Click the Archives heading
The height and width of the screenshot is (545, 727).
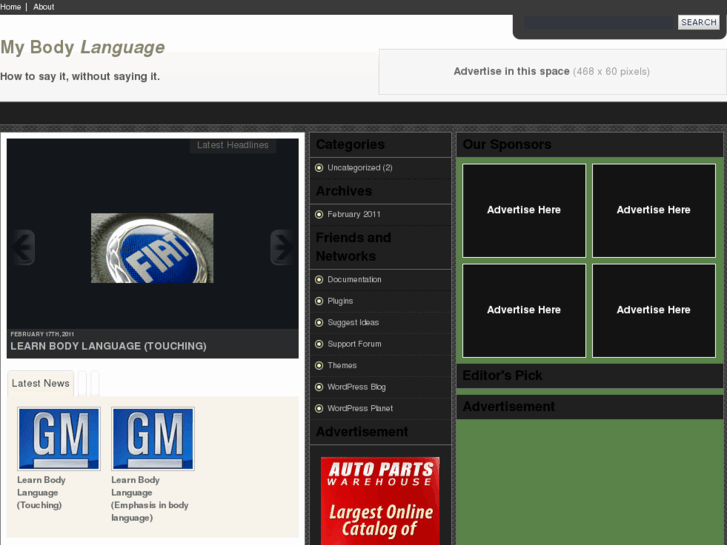tap(344, 191)
